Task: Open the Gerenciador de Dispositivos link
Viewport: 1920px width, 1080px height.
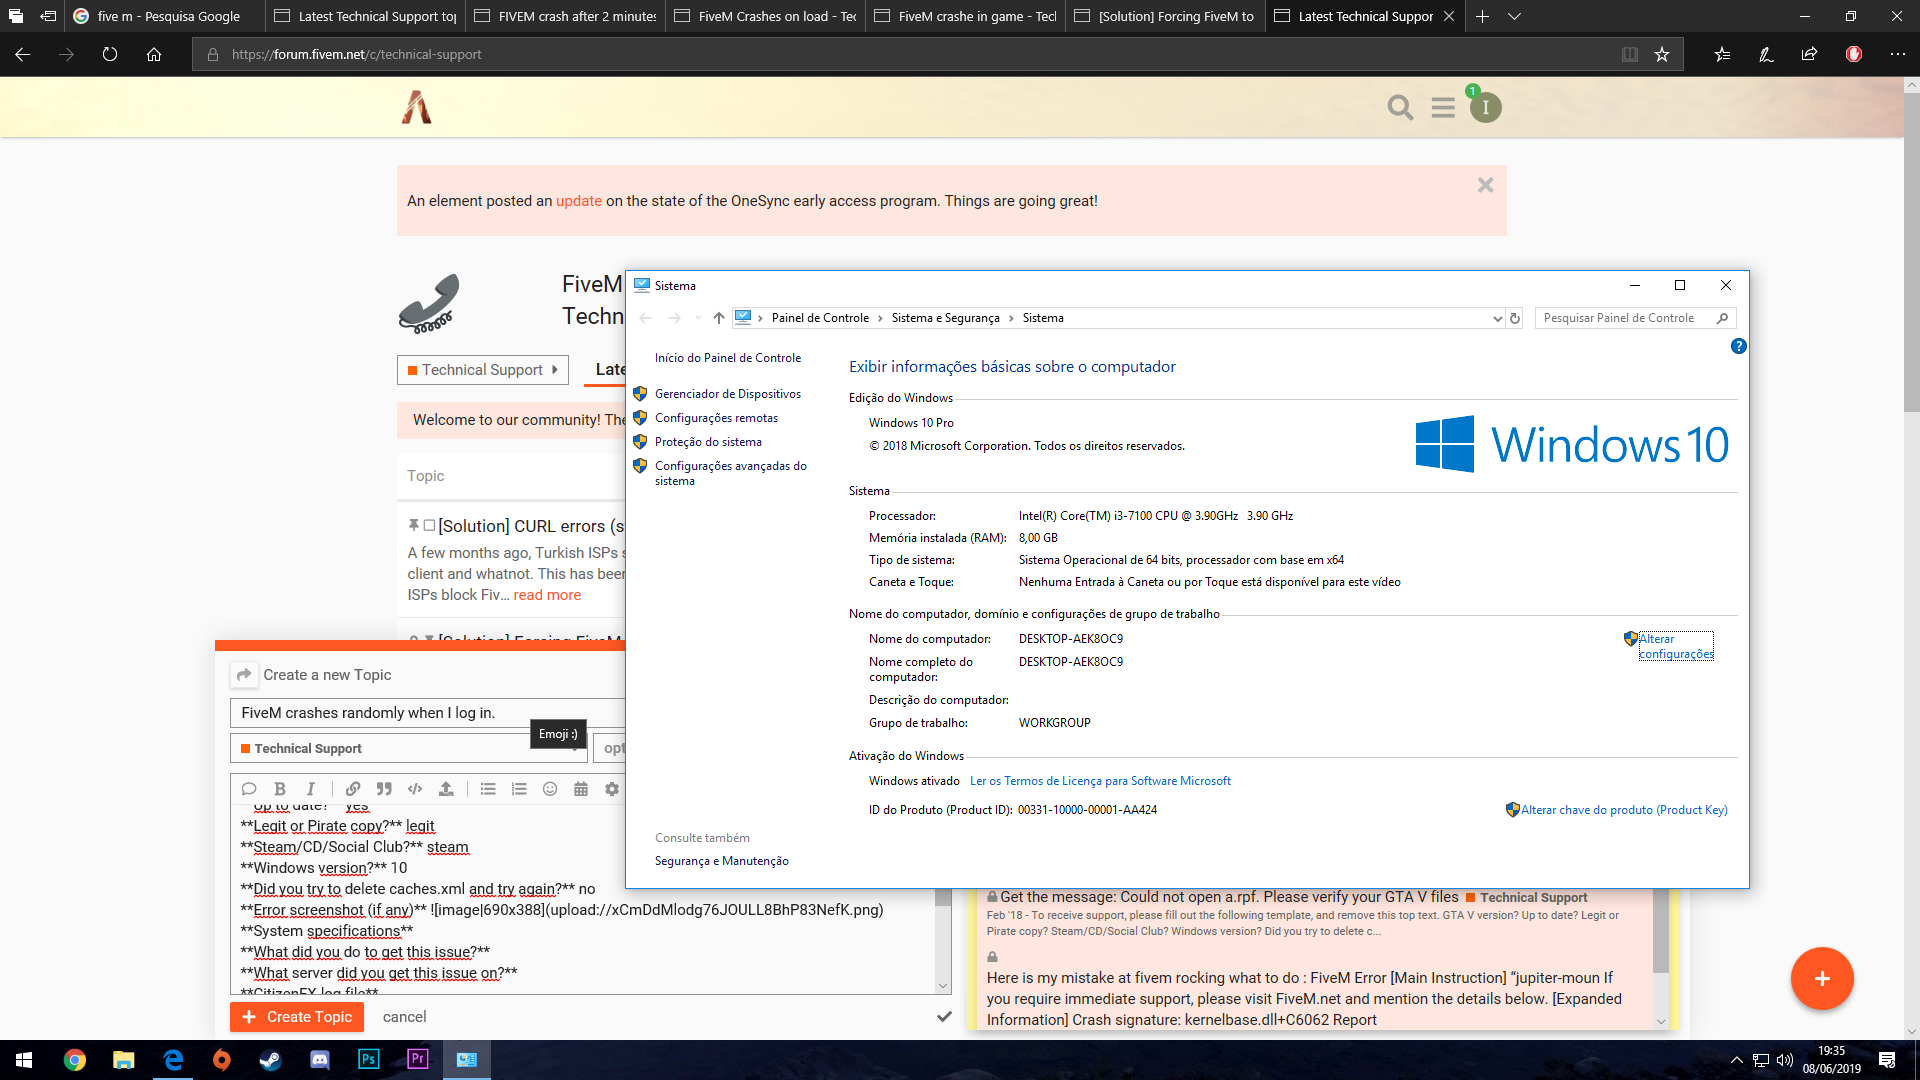Action: coord(727,394)
